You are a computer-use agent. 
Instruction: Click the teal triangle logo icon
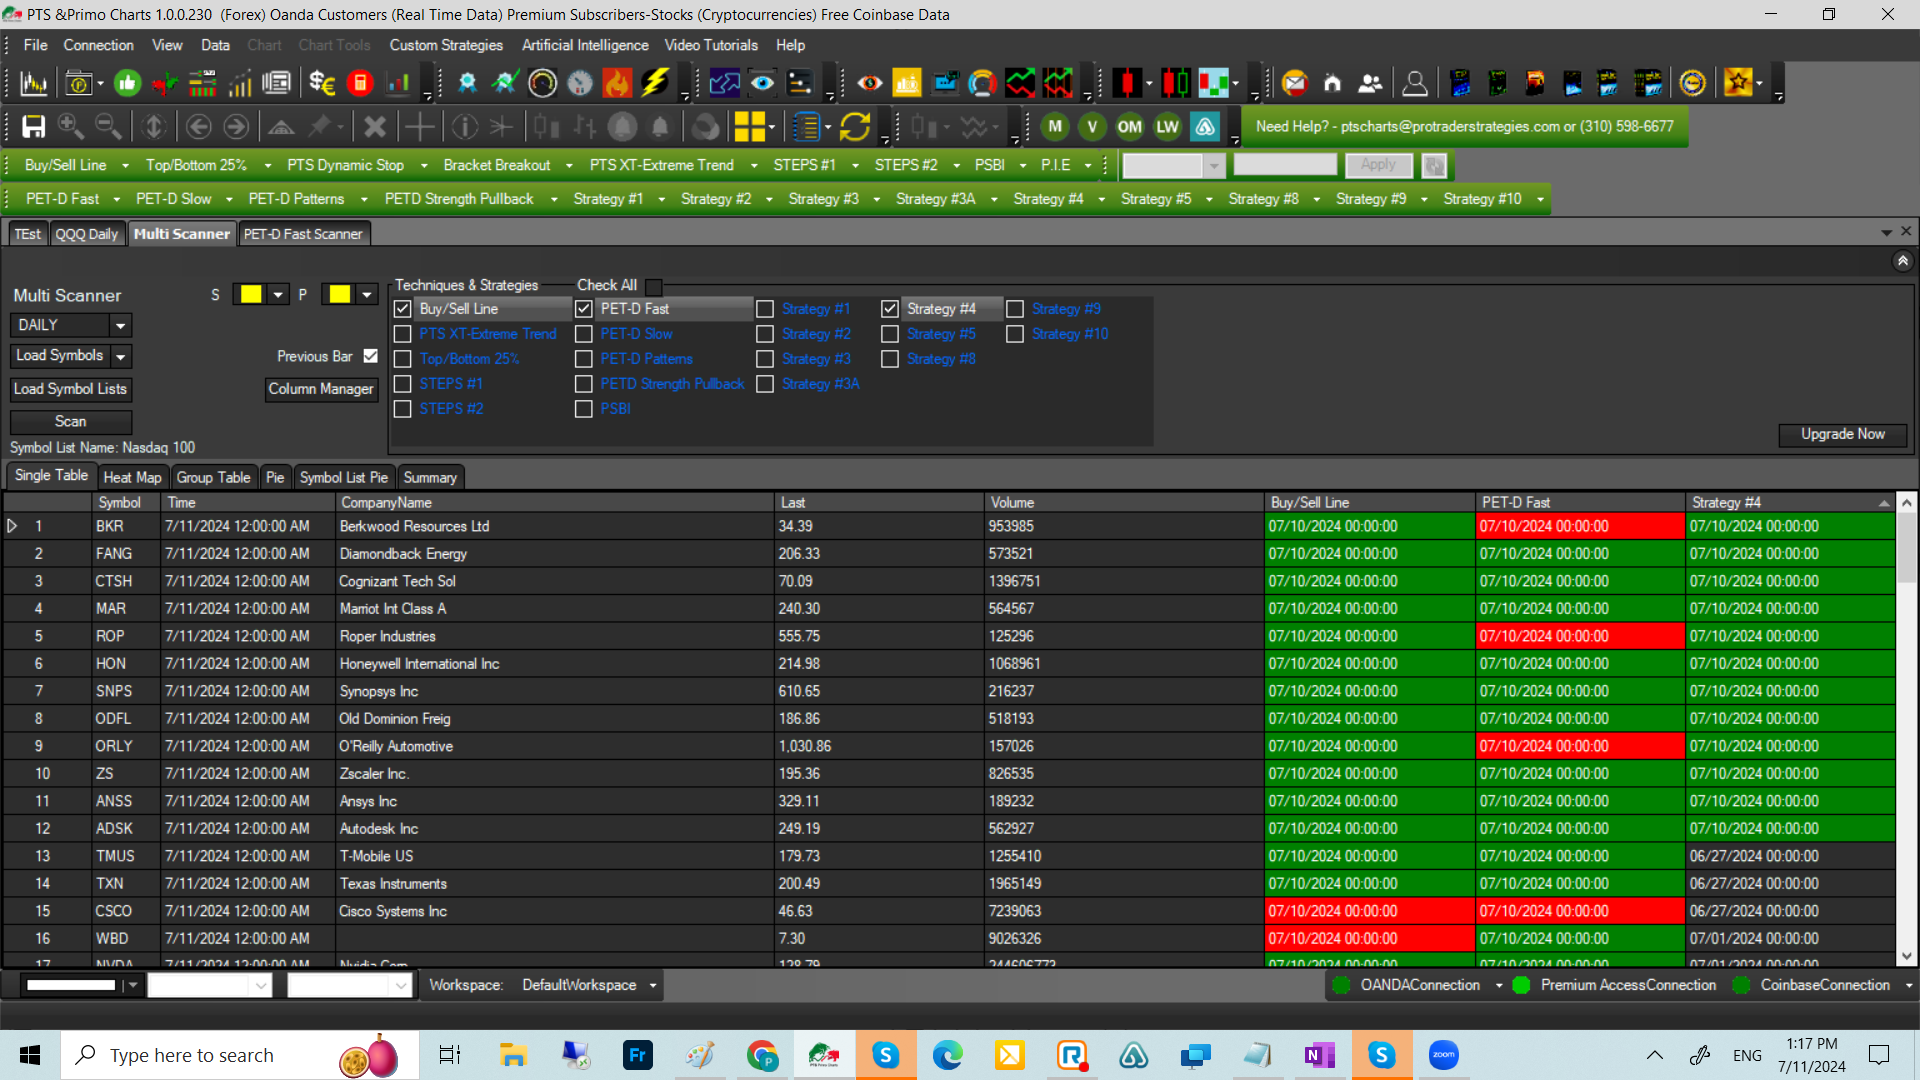pyautogui.click(x=1206, y=127)
